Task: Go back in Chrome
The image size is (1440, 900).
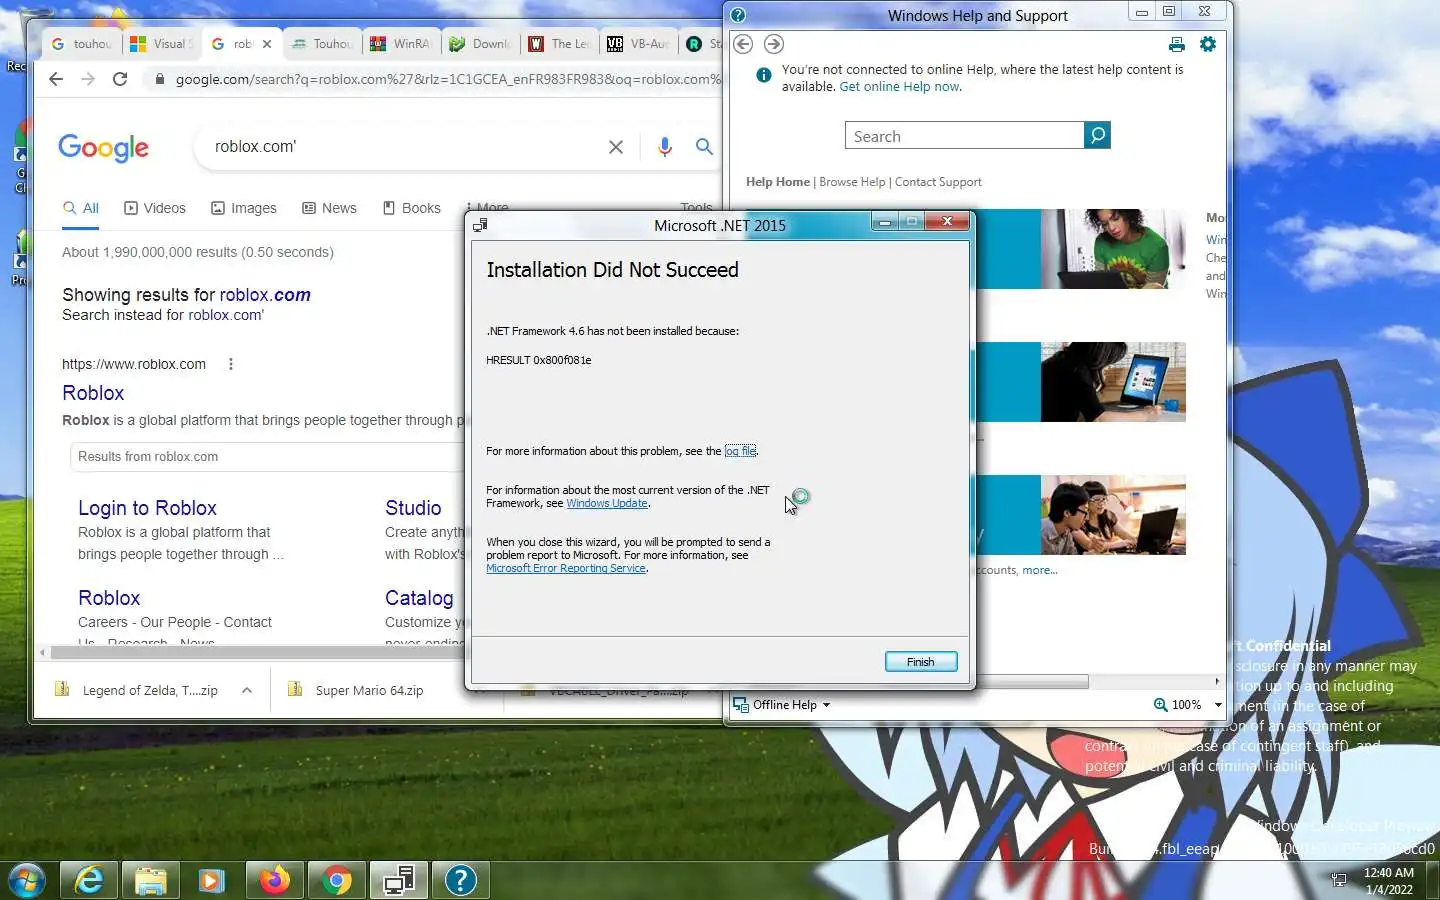Action: click(x=56, y=79)
